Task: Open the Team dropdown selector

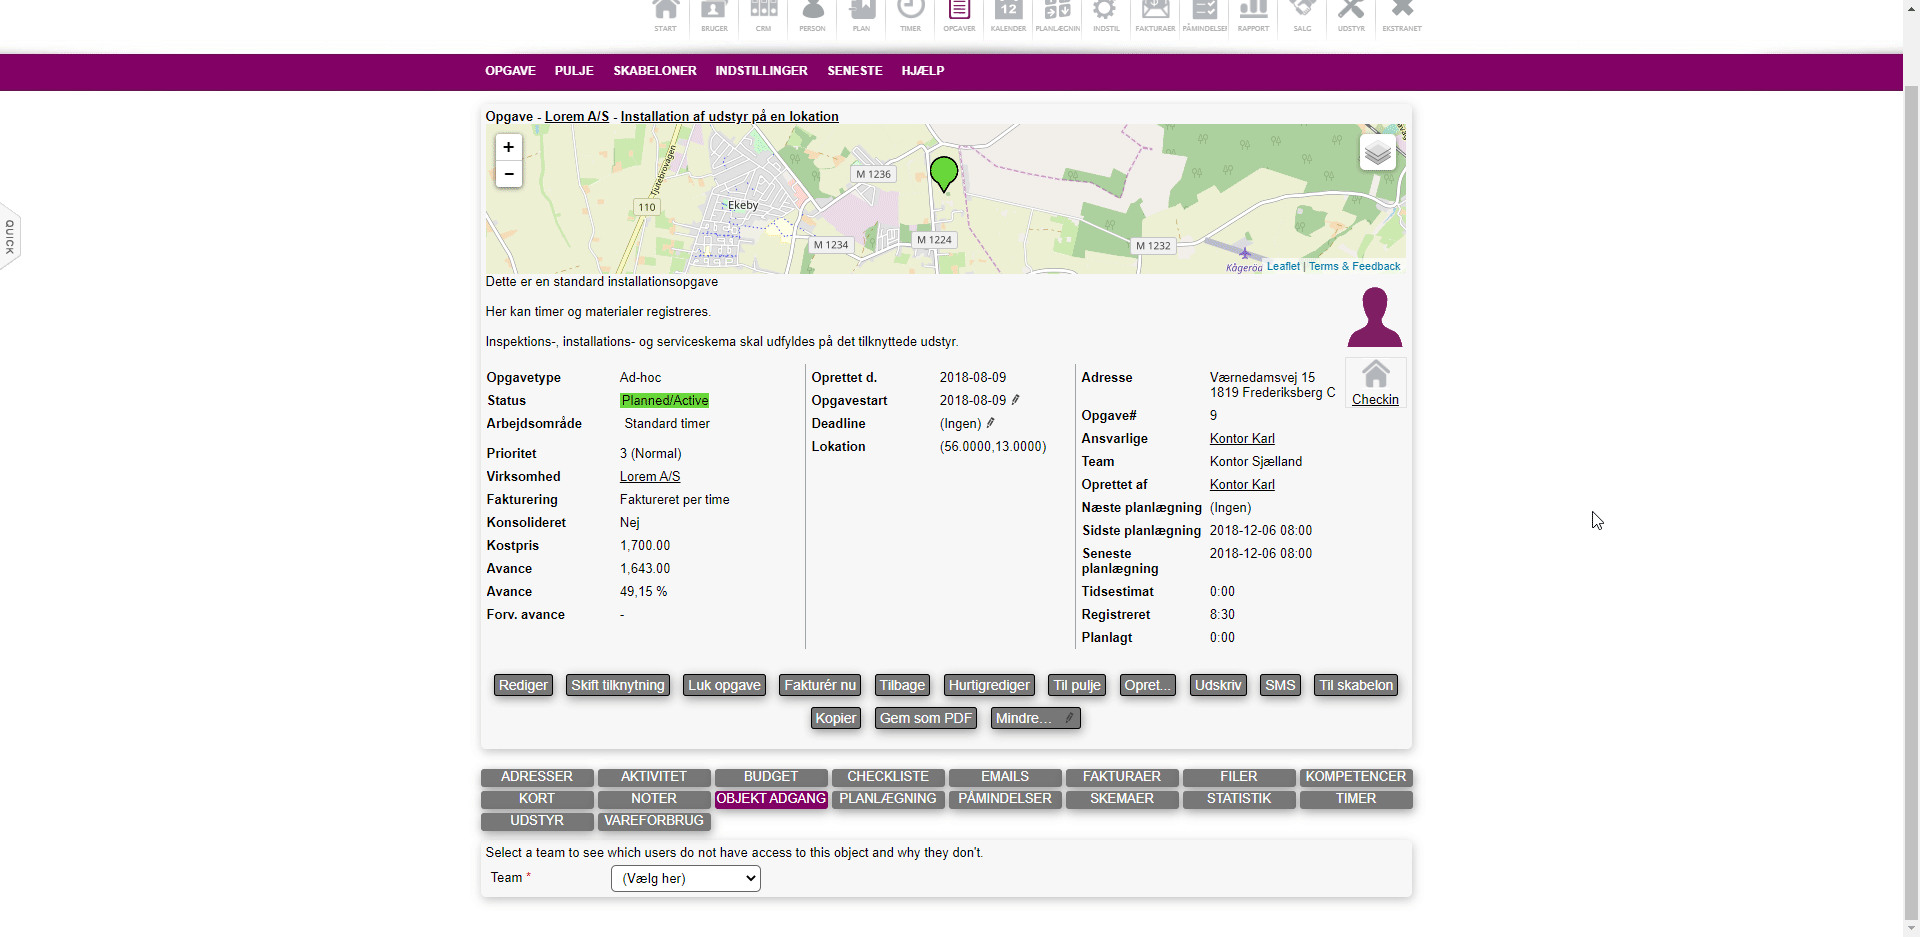Action: tap(685, 878)
